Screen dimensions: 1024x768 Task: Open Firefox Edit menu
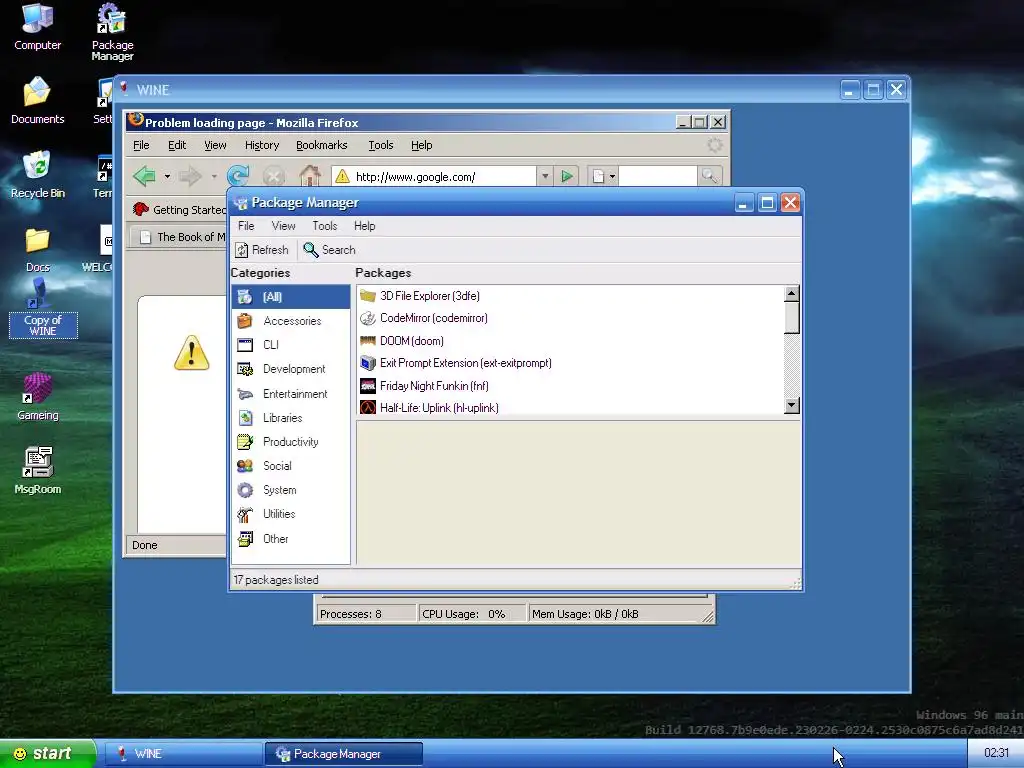click(177, 145)
